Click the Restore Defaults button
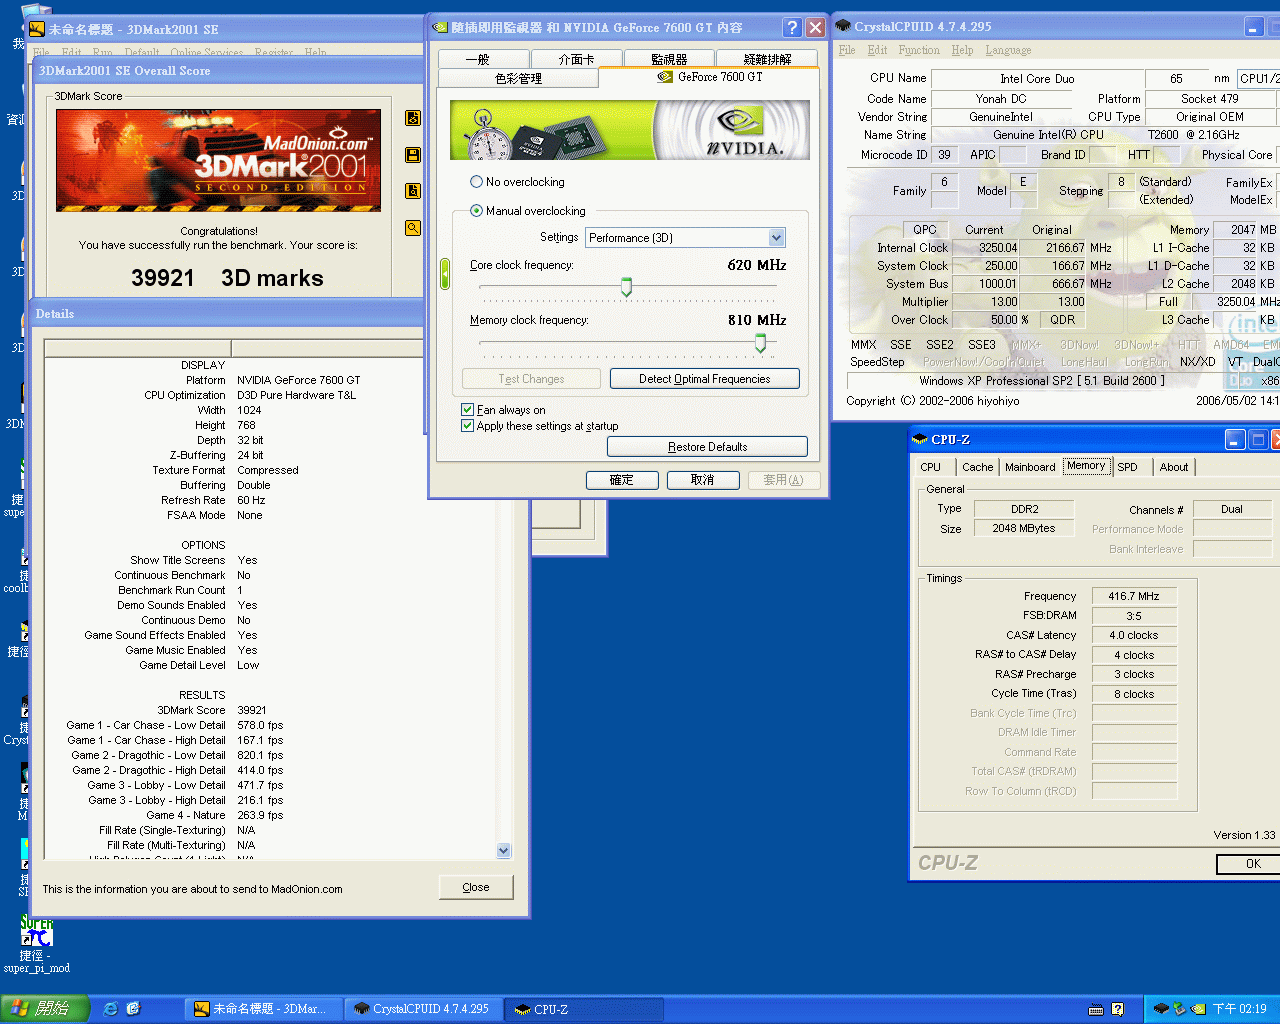The width and height of the screenshot is (1280, 1024). [707, 447]
